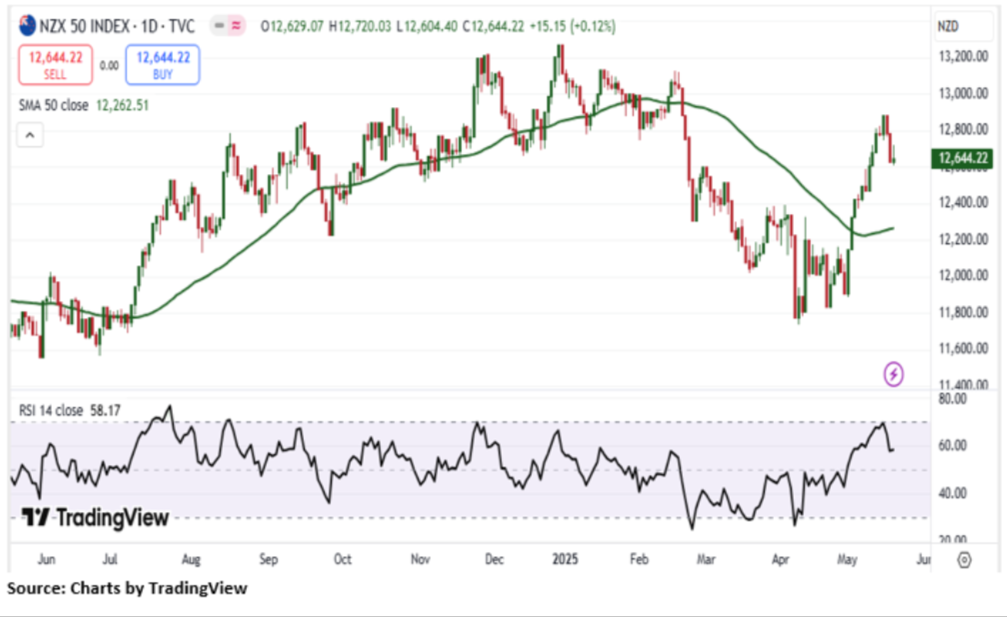This screenshot has height=617, width=1007.
Task: Collapse the indicator legend with chevron
Action: click(x=30, y=135)
